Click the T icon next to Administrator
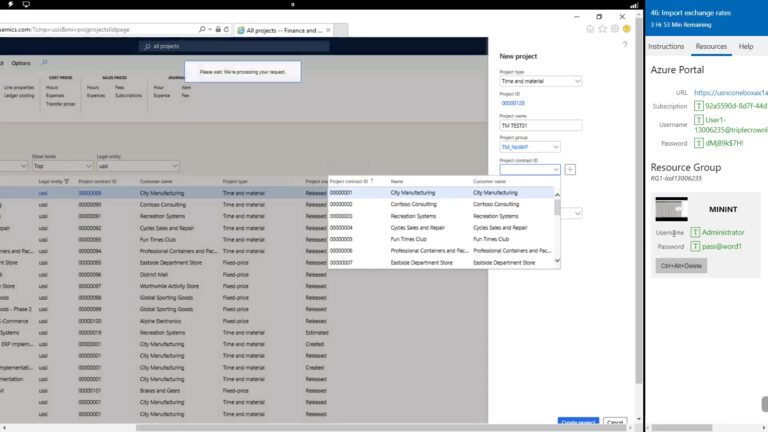The width and height of the screenshot is (768, 432). point(695,232)
